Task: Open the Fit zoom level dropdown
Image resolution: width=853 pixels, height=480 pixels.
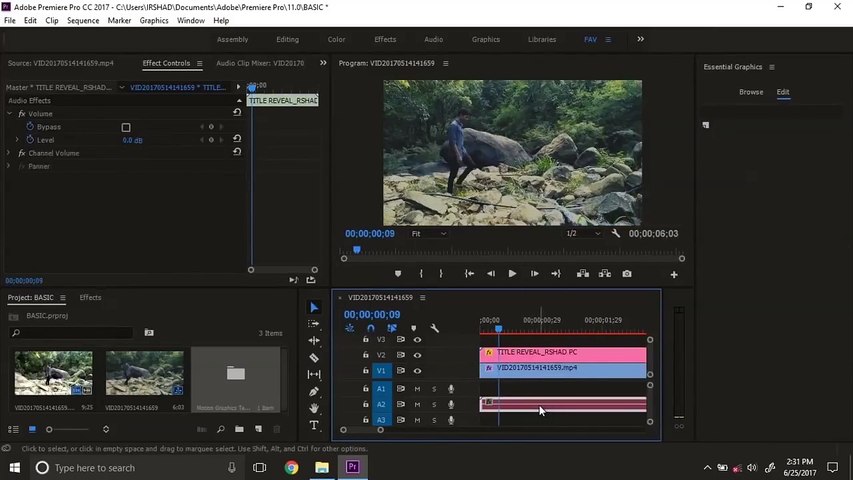Action: (x=430, y=234)
